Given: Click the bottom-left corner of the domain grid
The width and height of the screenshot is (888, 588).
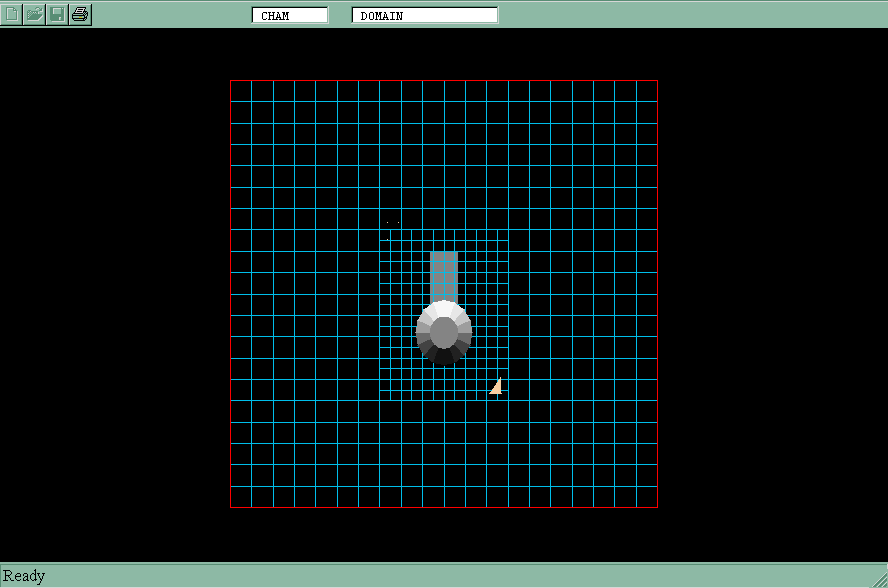Looking at the screenshot, I should point(231,507).
